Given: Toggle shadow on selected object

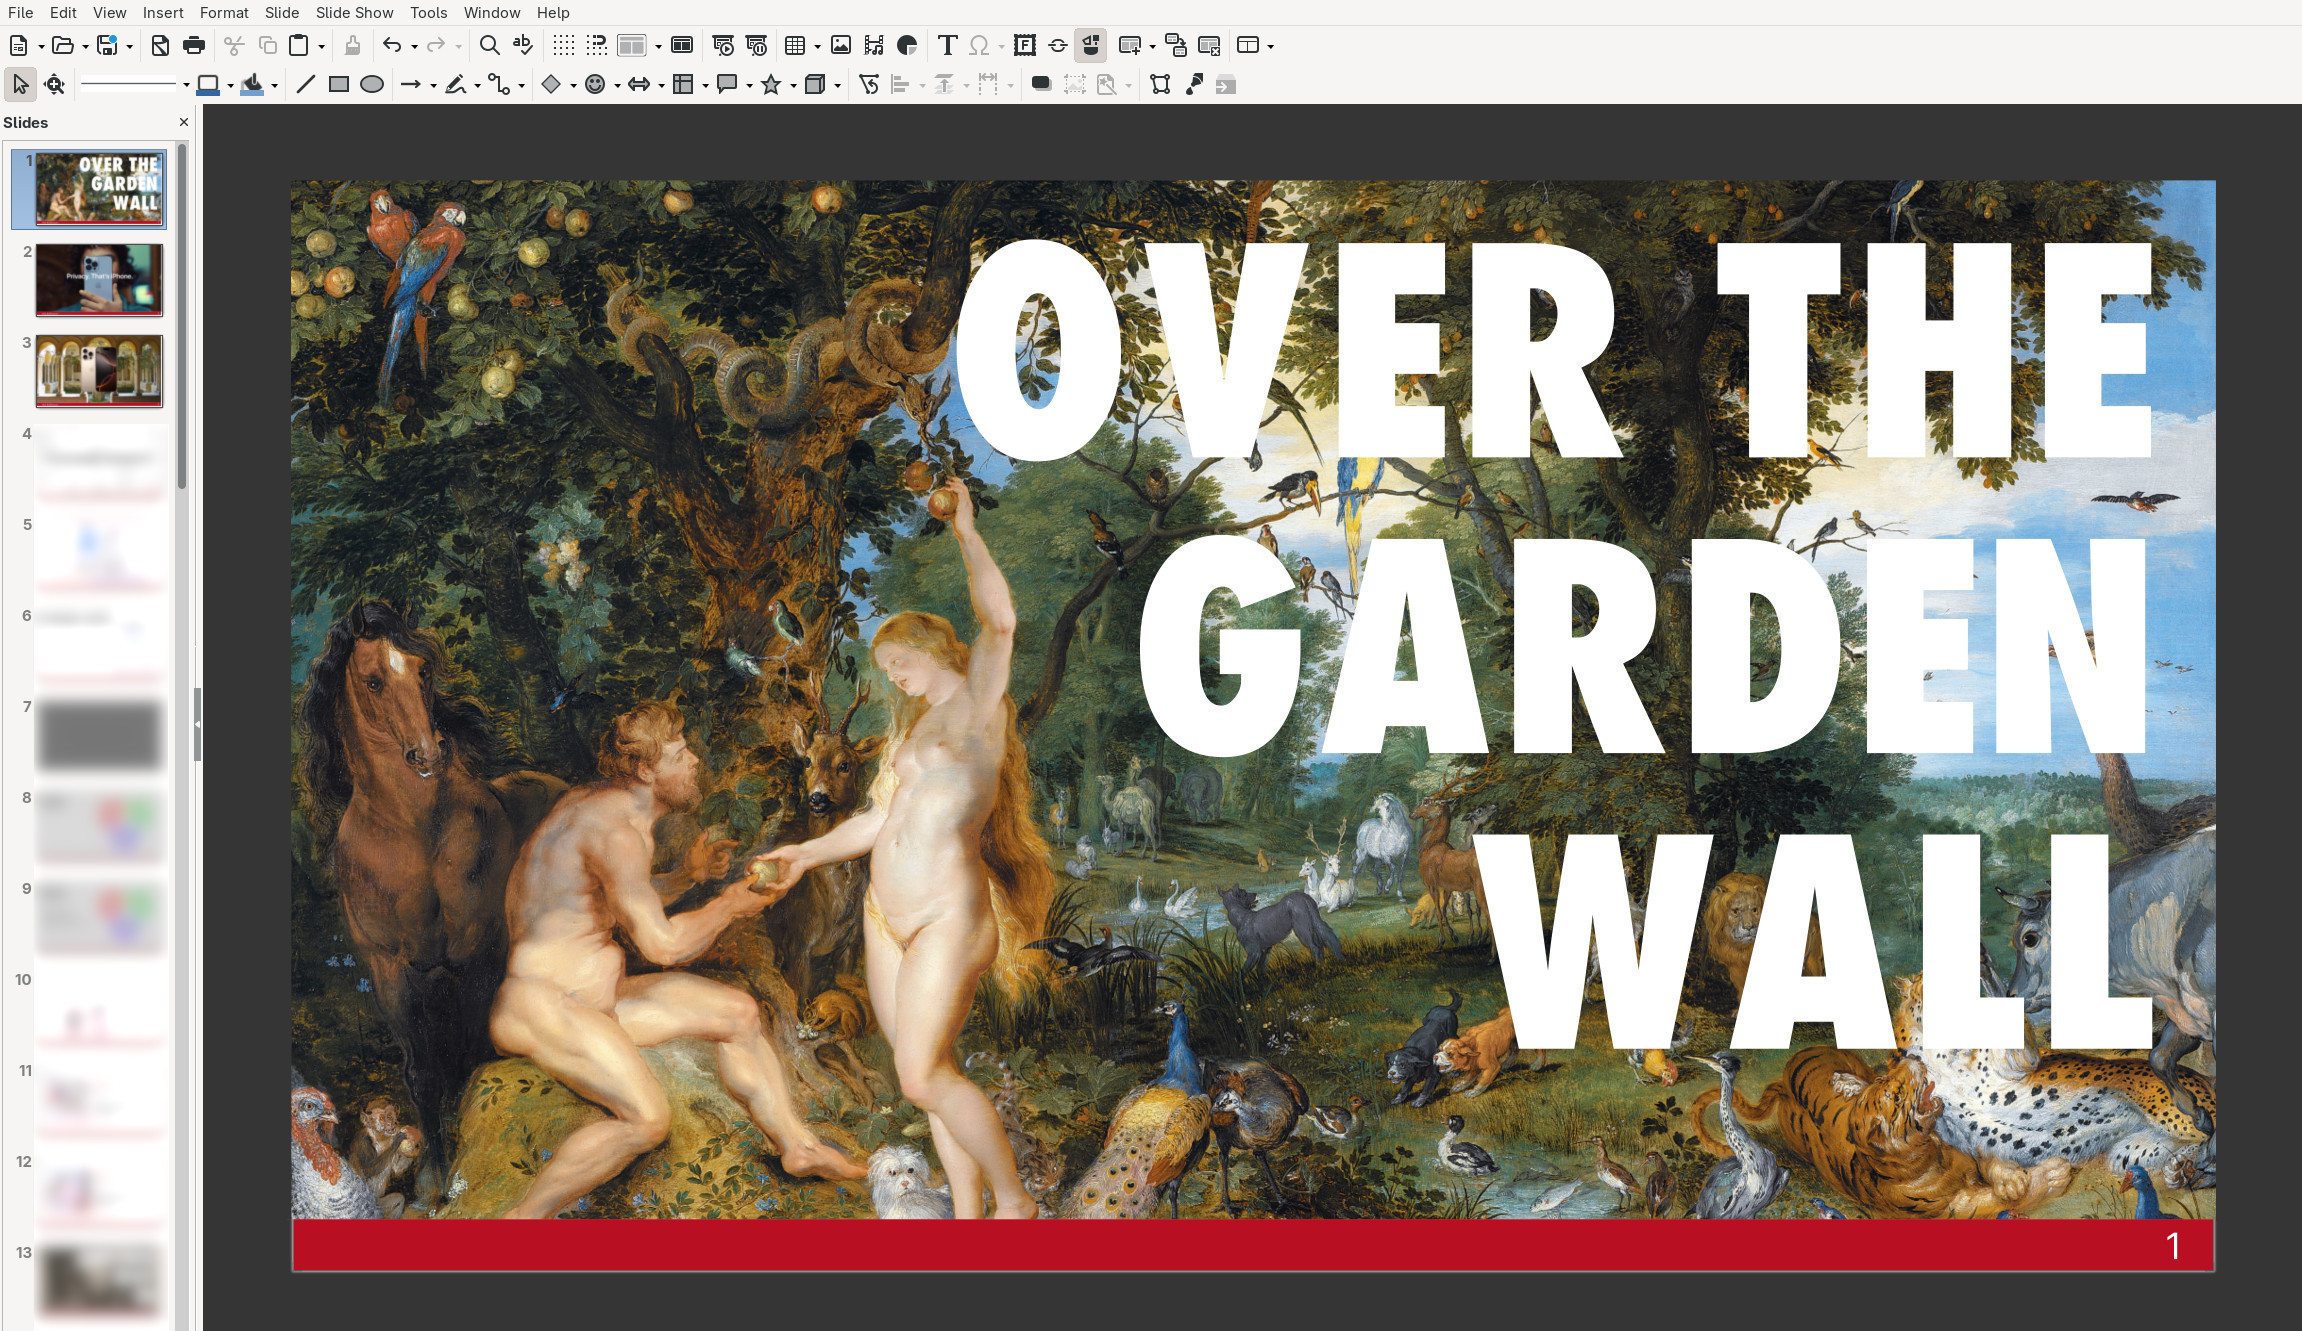Looking at the screenshot, I should 1041,85.
